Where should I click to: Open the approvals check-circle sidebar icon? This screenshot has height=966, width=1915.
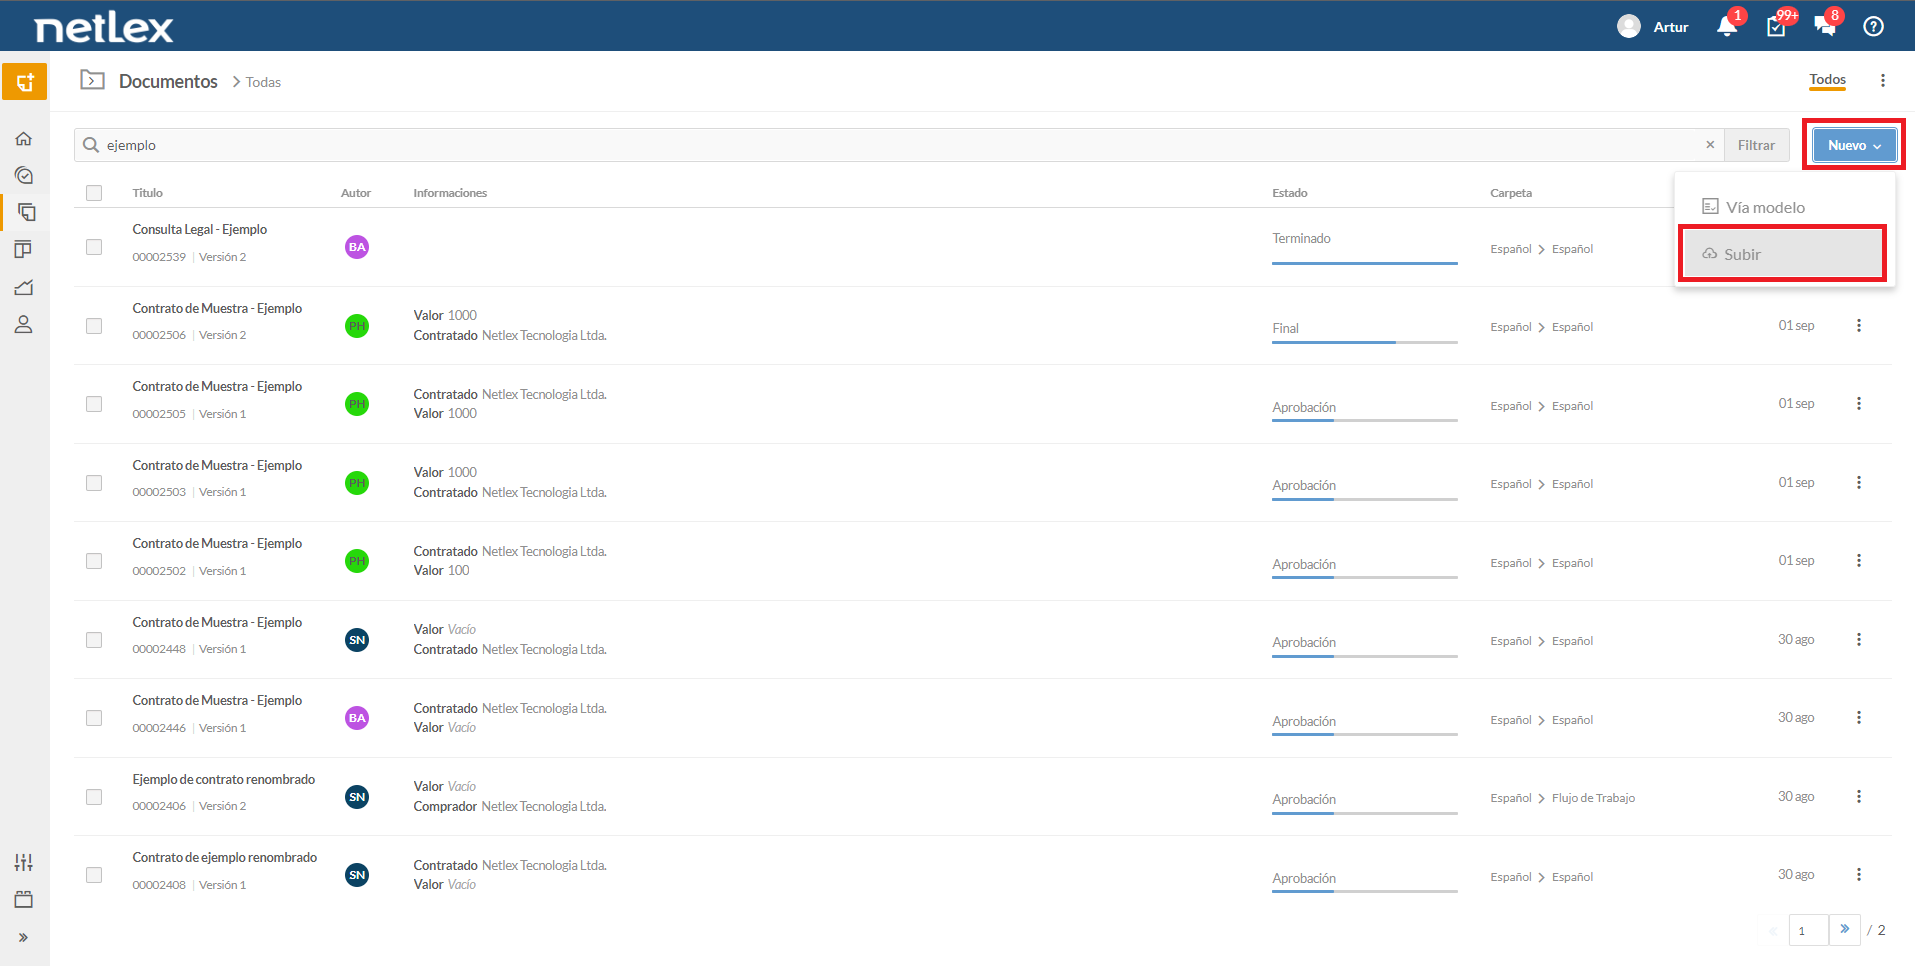click(24, 176)
